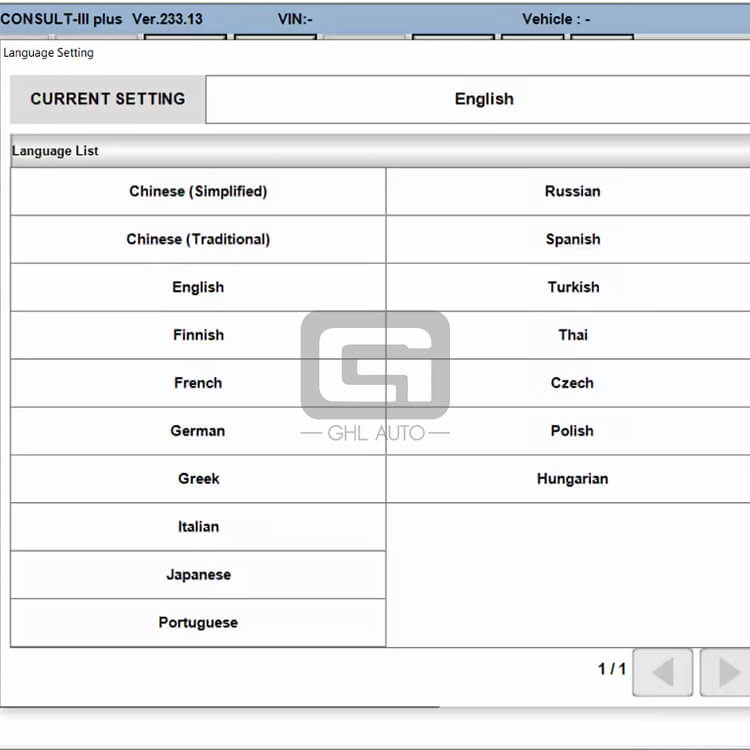Choose German from the list
The image size is (750, 750).
(x=198, y=431)
